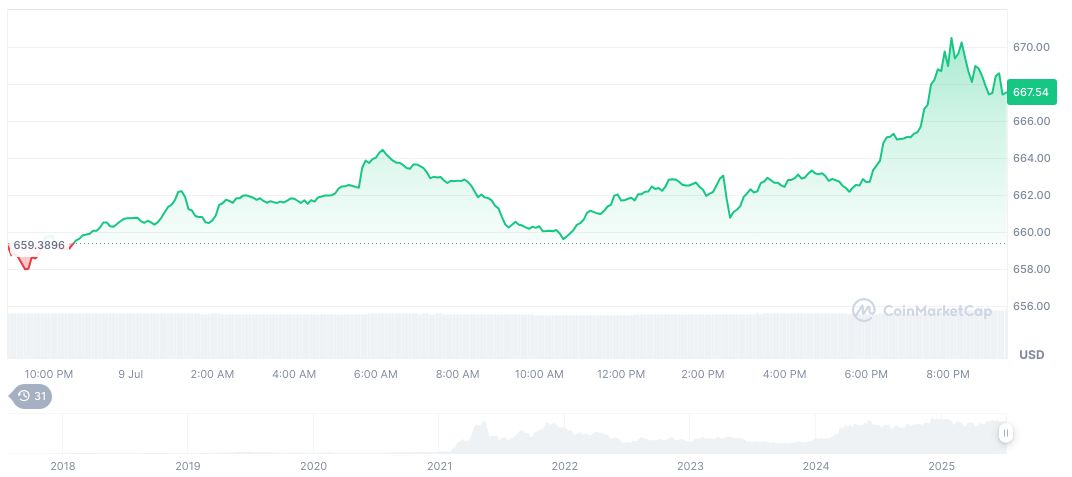Viewport: 1072px width, 477px height.
Task: Click the green current price tag 667.54
Action: pos(1030,92)
